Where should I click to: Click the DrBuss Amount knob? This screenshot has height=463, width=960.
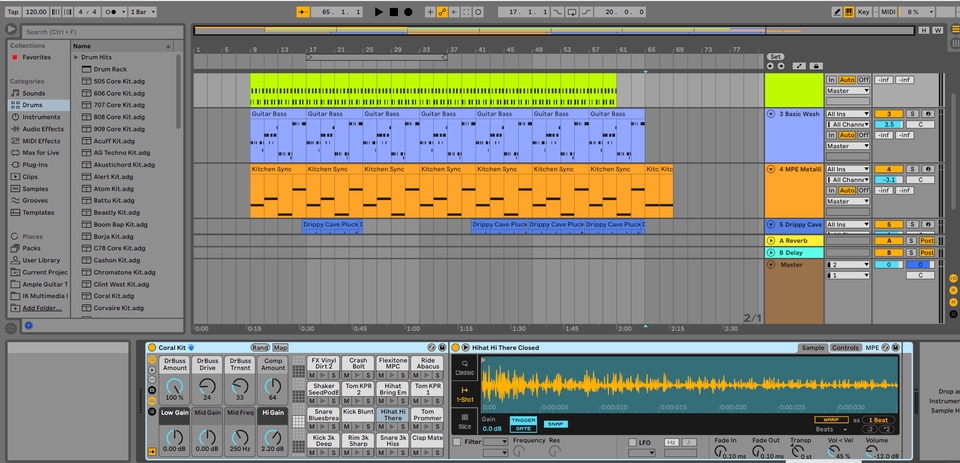coord(175,386)
